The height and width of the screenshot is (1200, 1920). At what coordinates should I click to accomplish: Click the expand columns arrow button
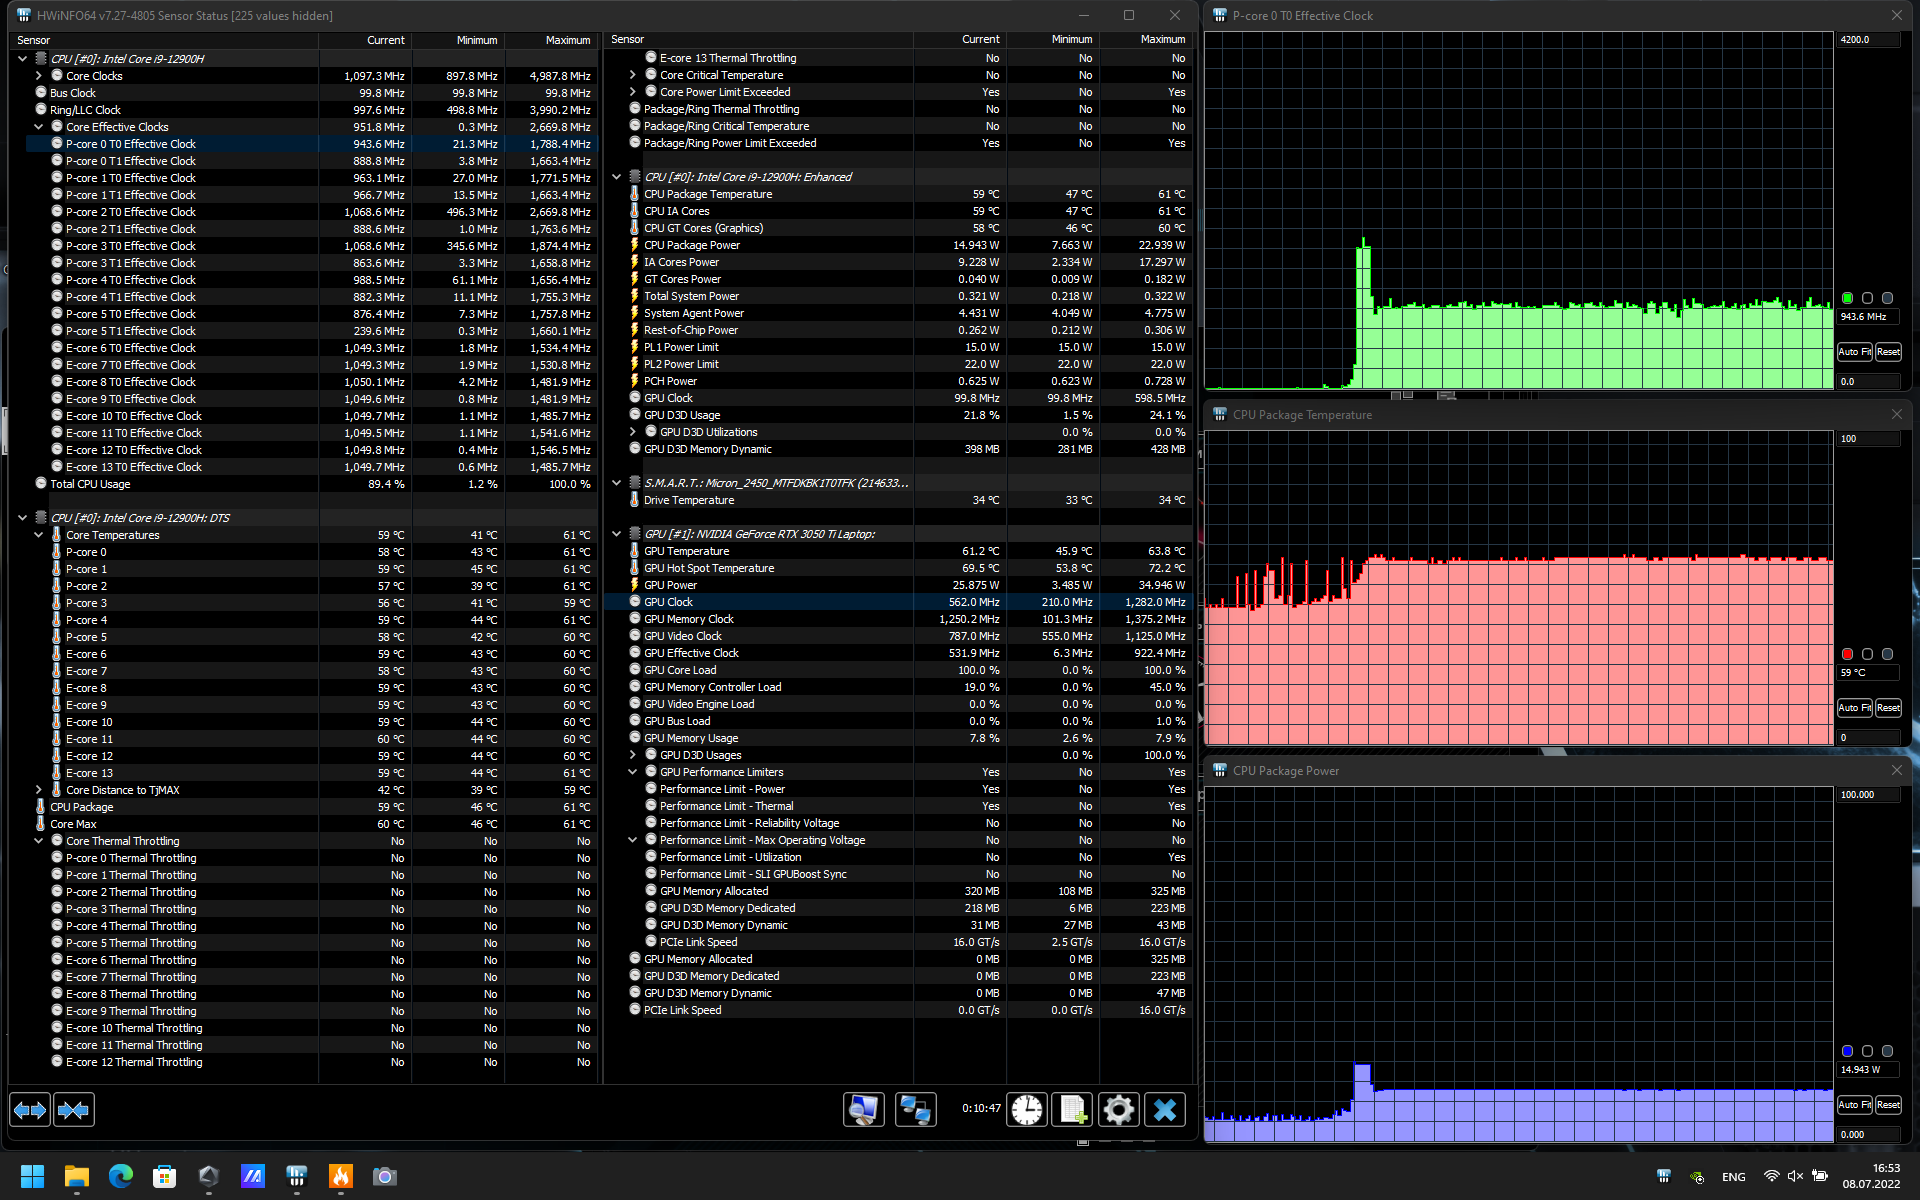(x=30, y=1110)
